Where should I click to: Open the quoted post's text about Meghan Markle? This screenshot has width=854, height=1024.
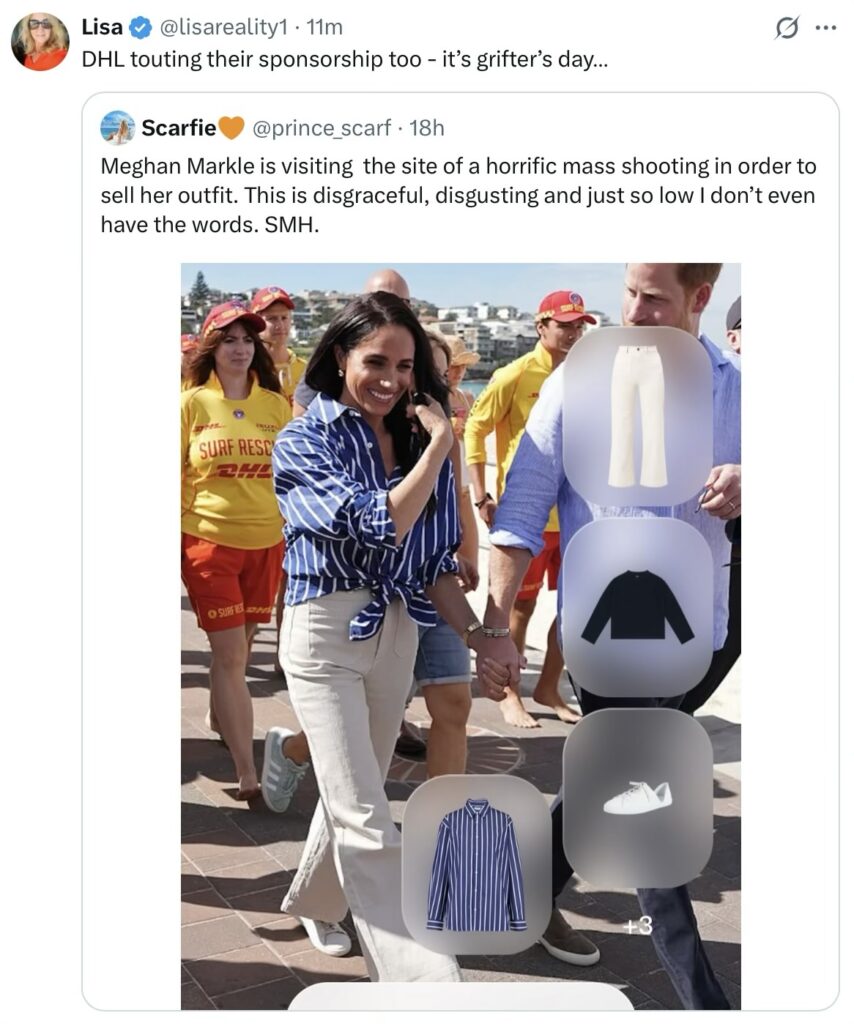[458, 195]
